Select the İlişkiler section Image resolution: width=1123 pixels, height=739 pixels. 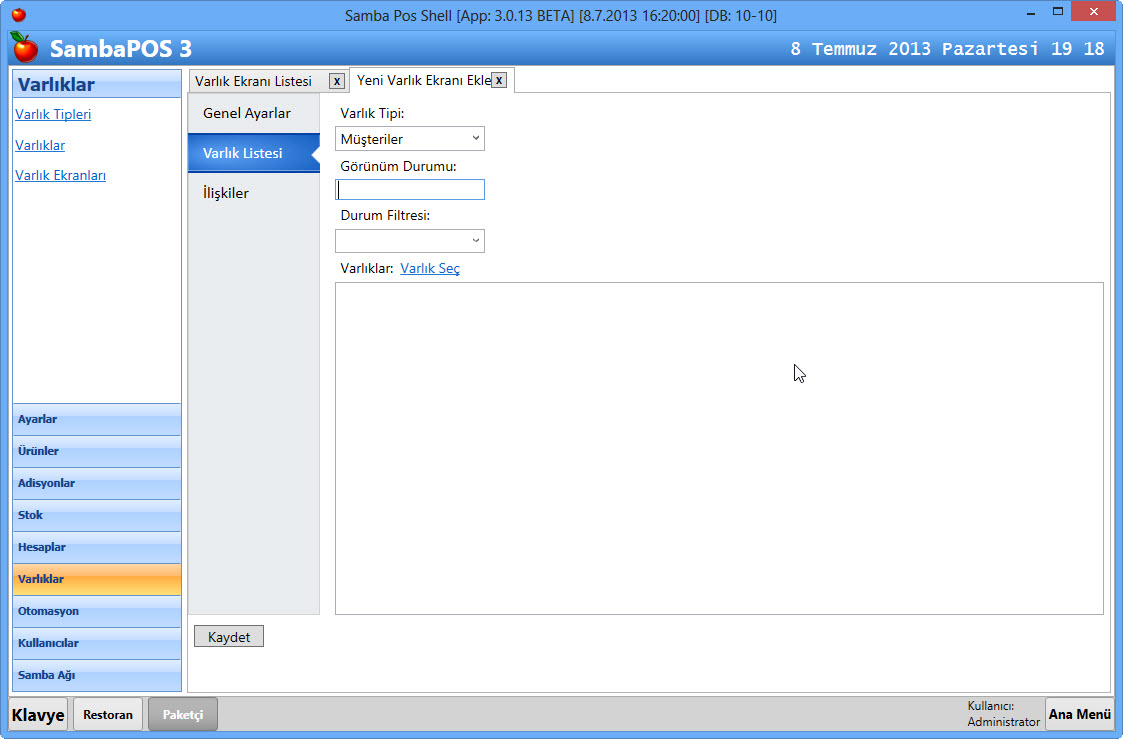[226, 193]
